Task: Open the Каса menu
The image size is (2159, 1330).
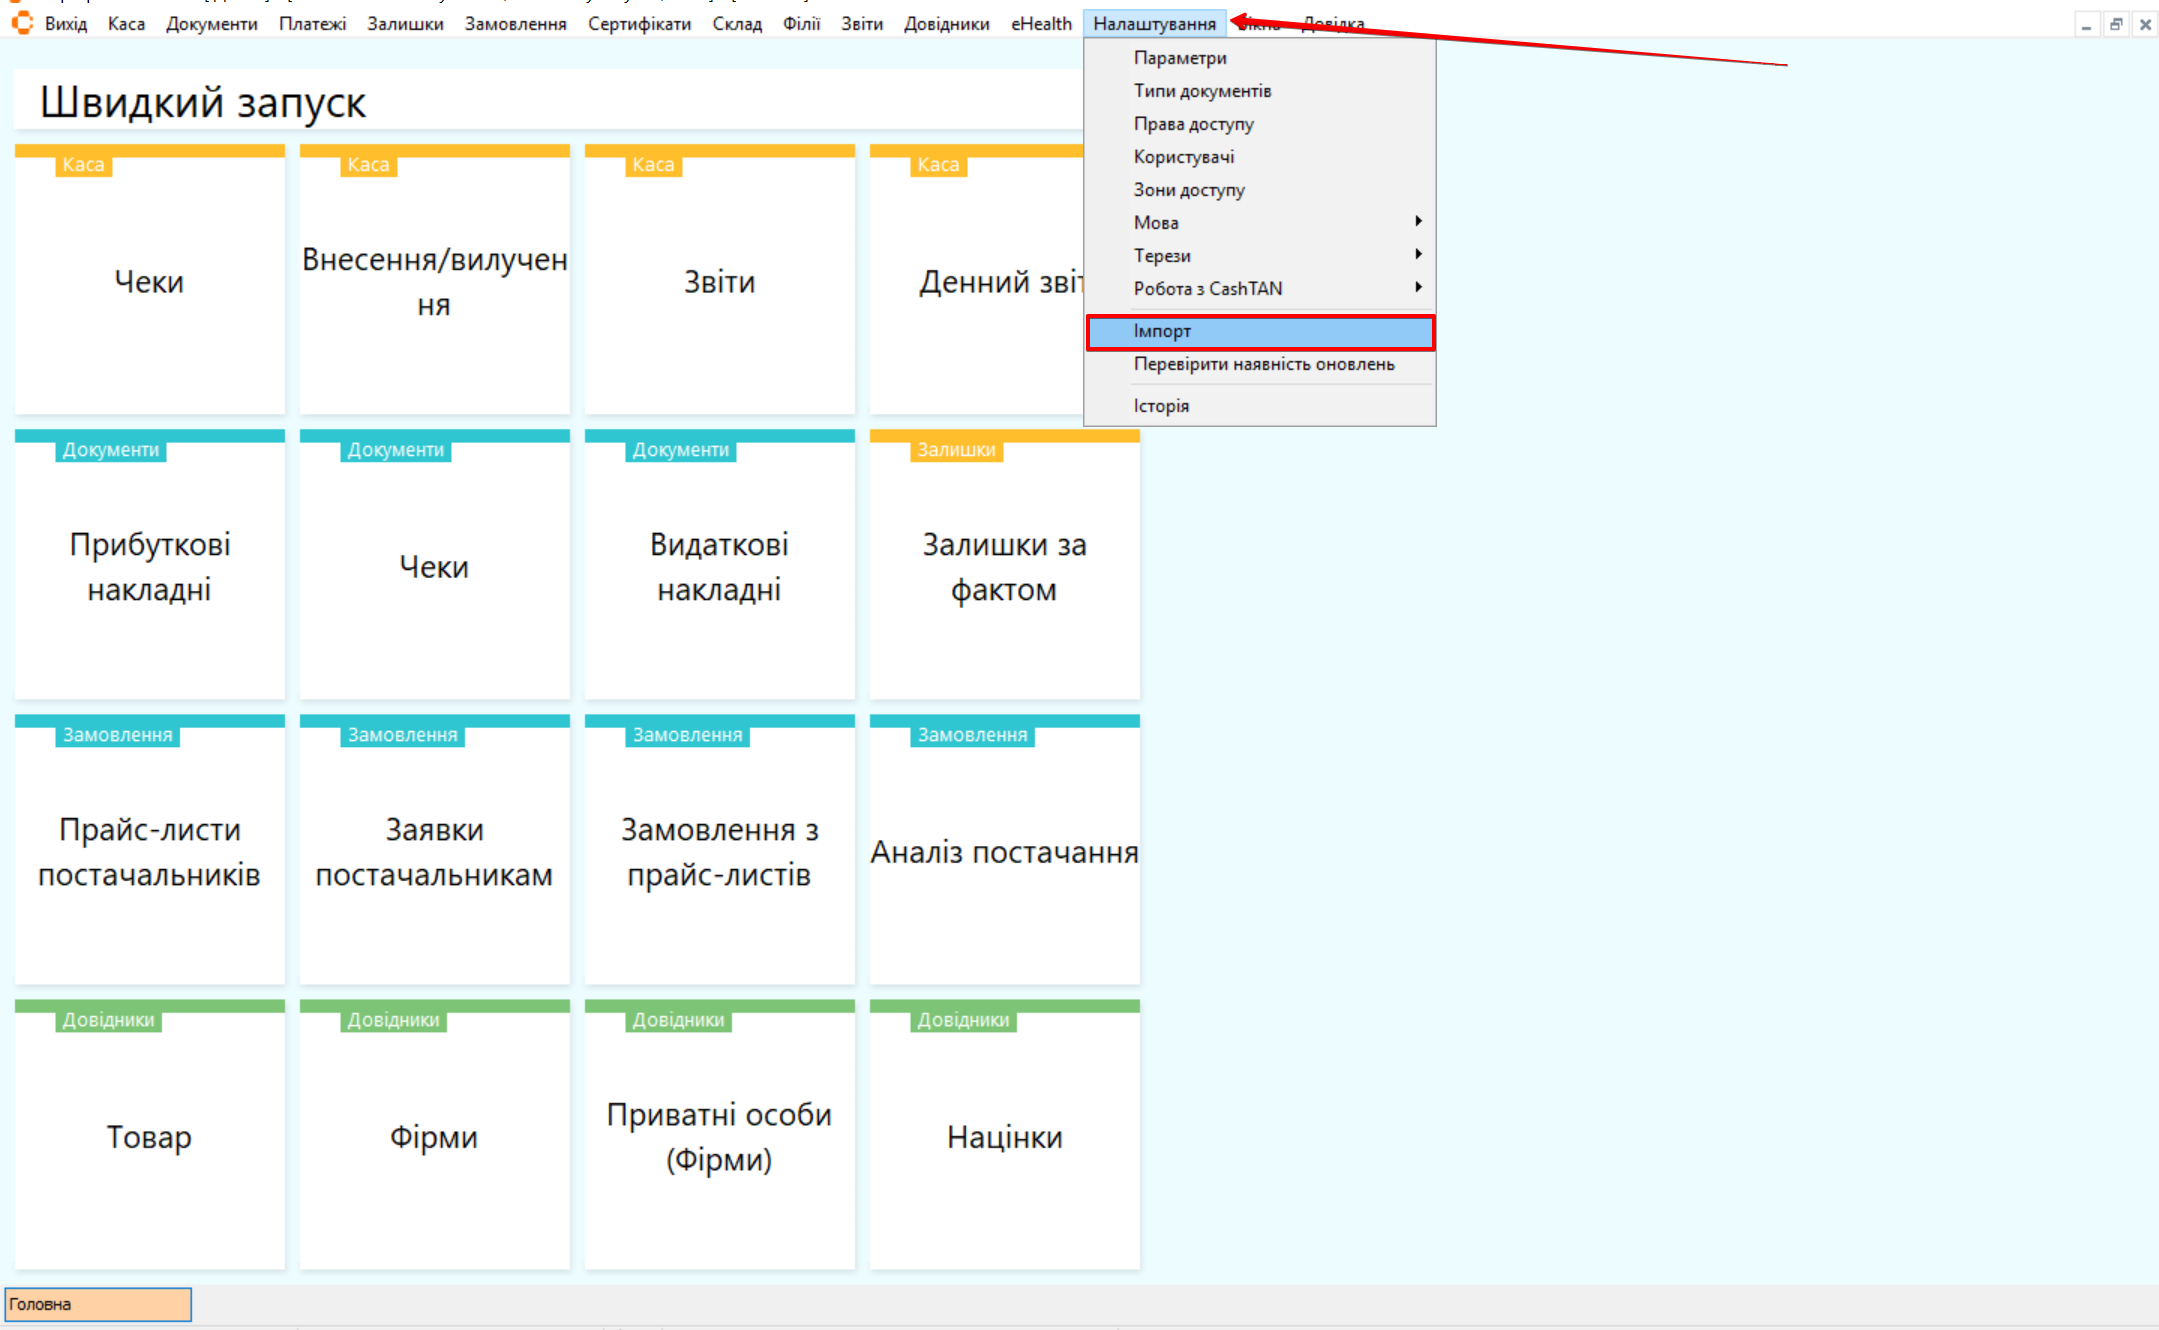Action: click(126, 24)
